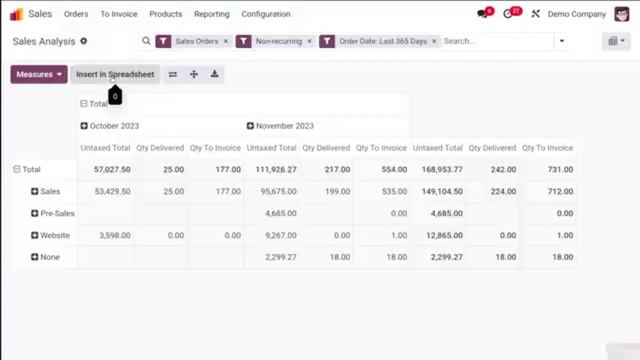
Task: Remove the Order Date filter
Action: point(434,41)
